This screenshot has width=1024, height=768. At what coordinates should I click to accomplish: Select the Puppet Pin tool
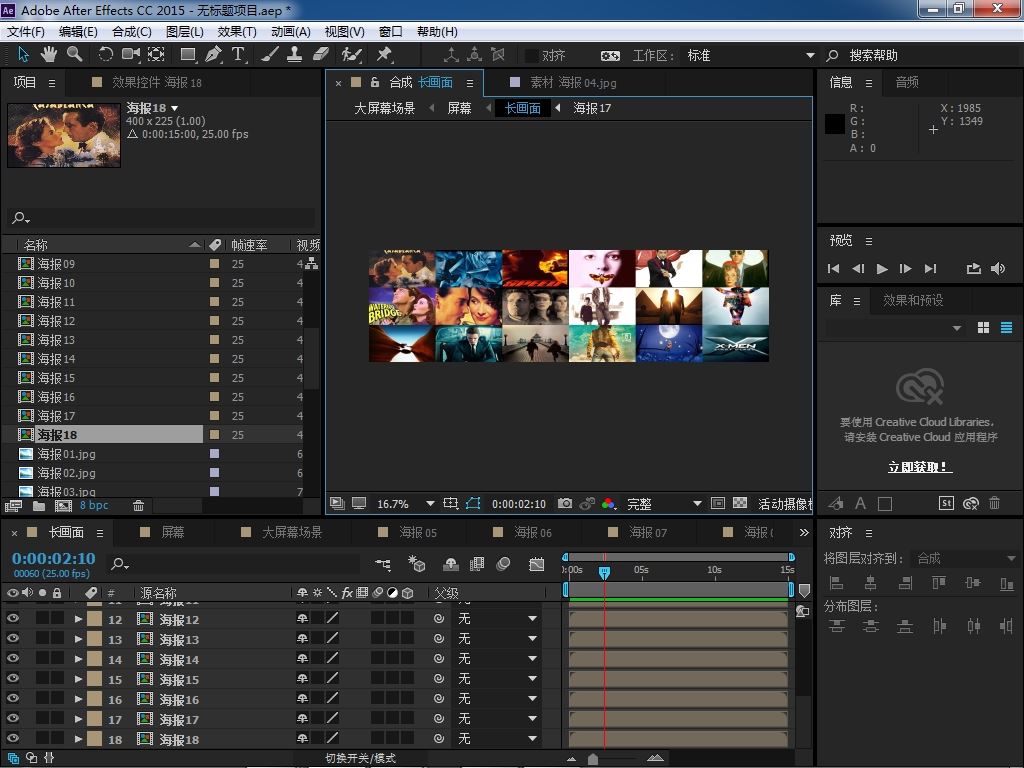384,55
